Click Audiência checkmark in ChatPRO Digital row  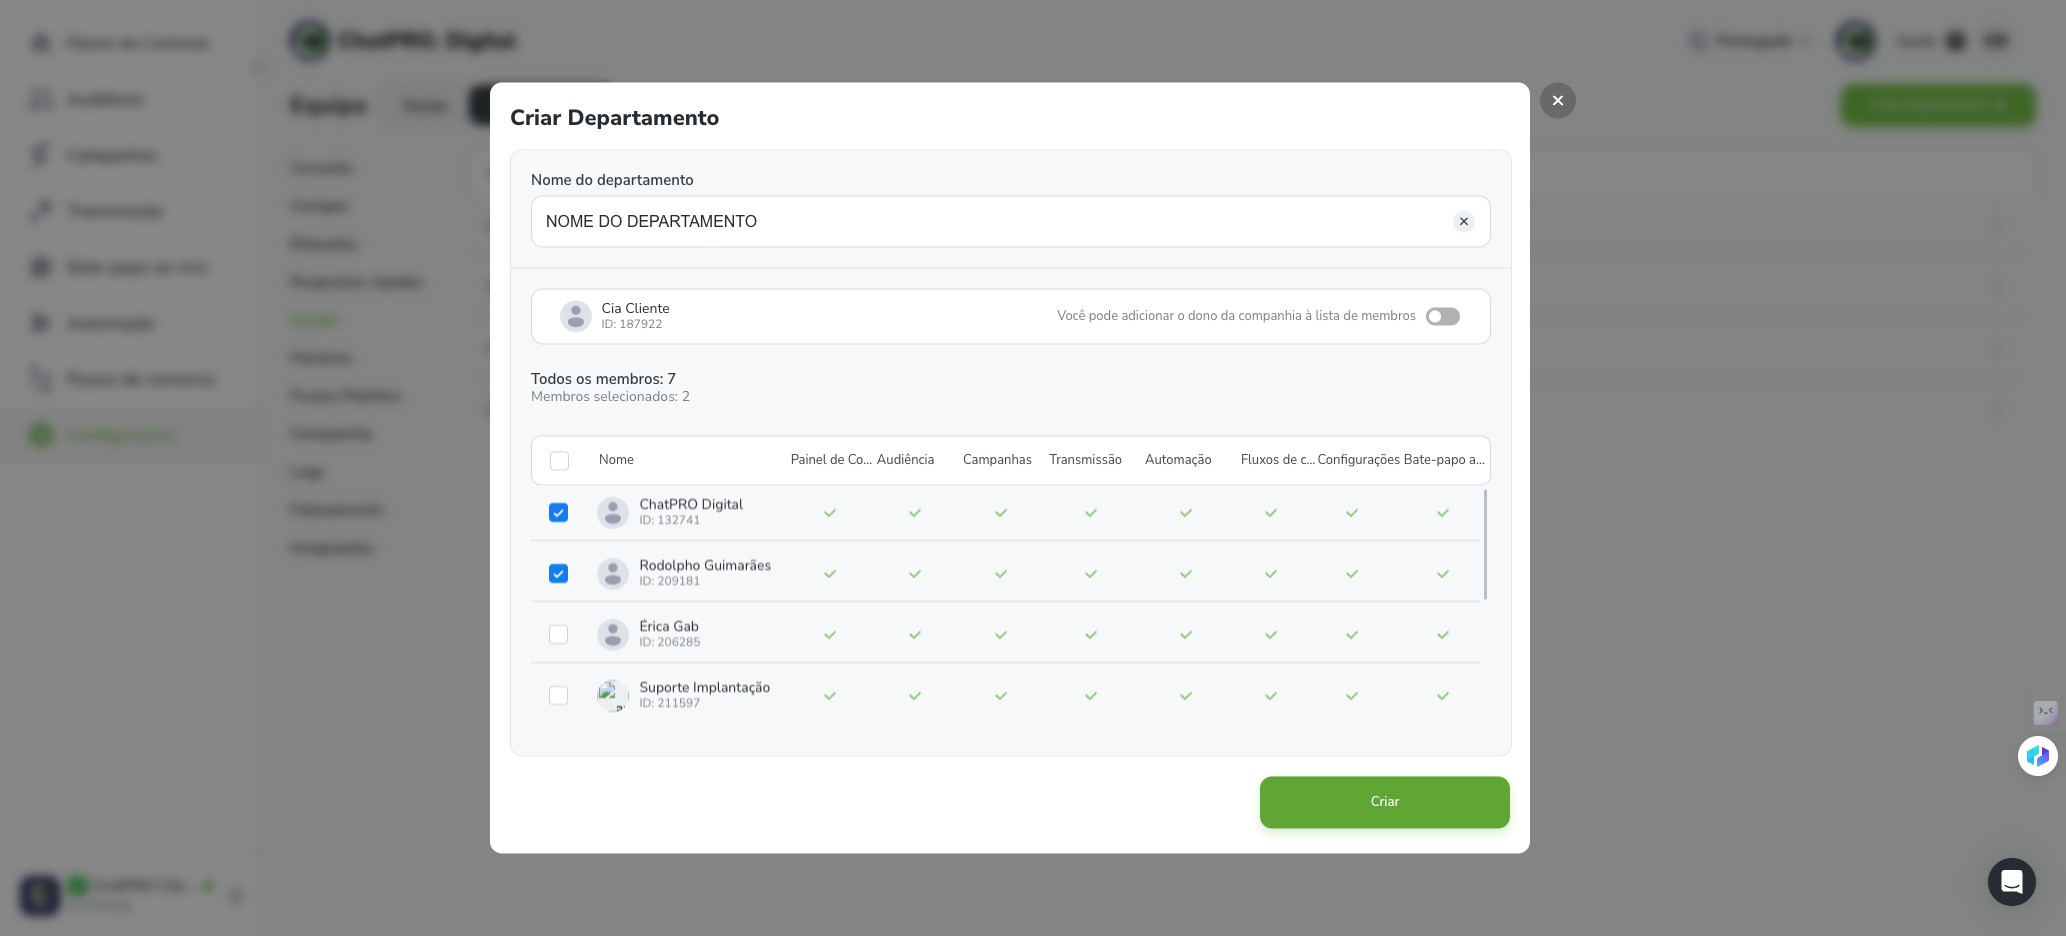[x=915, y=513]
